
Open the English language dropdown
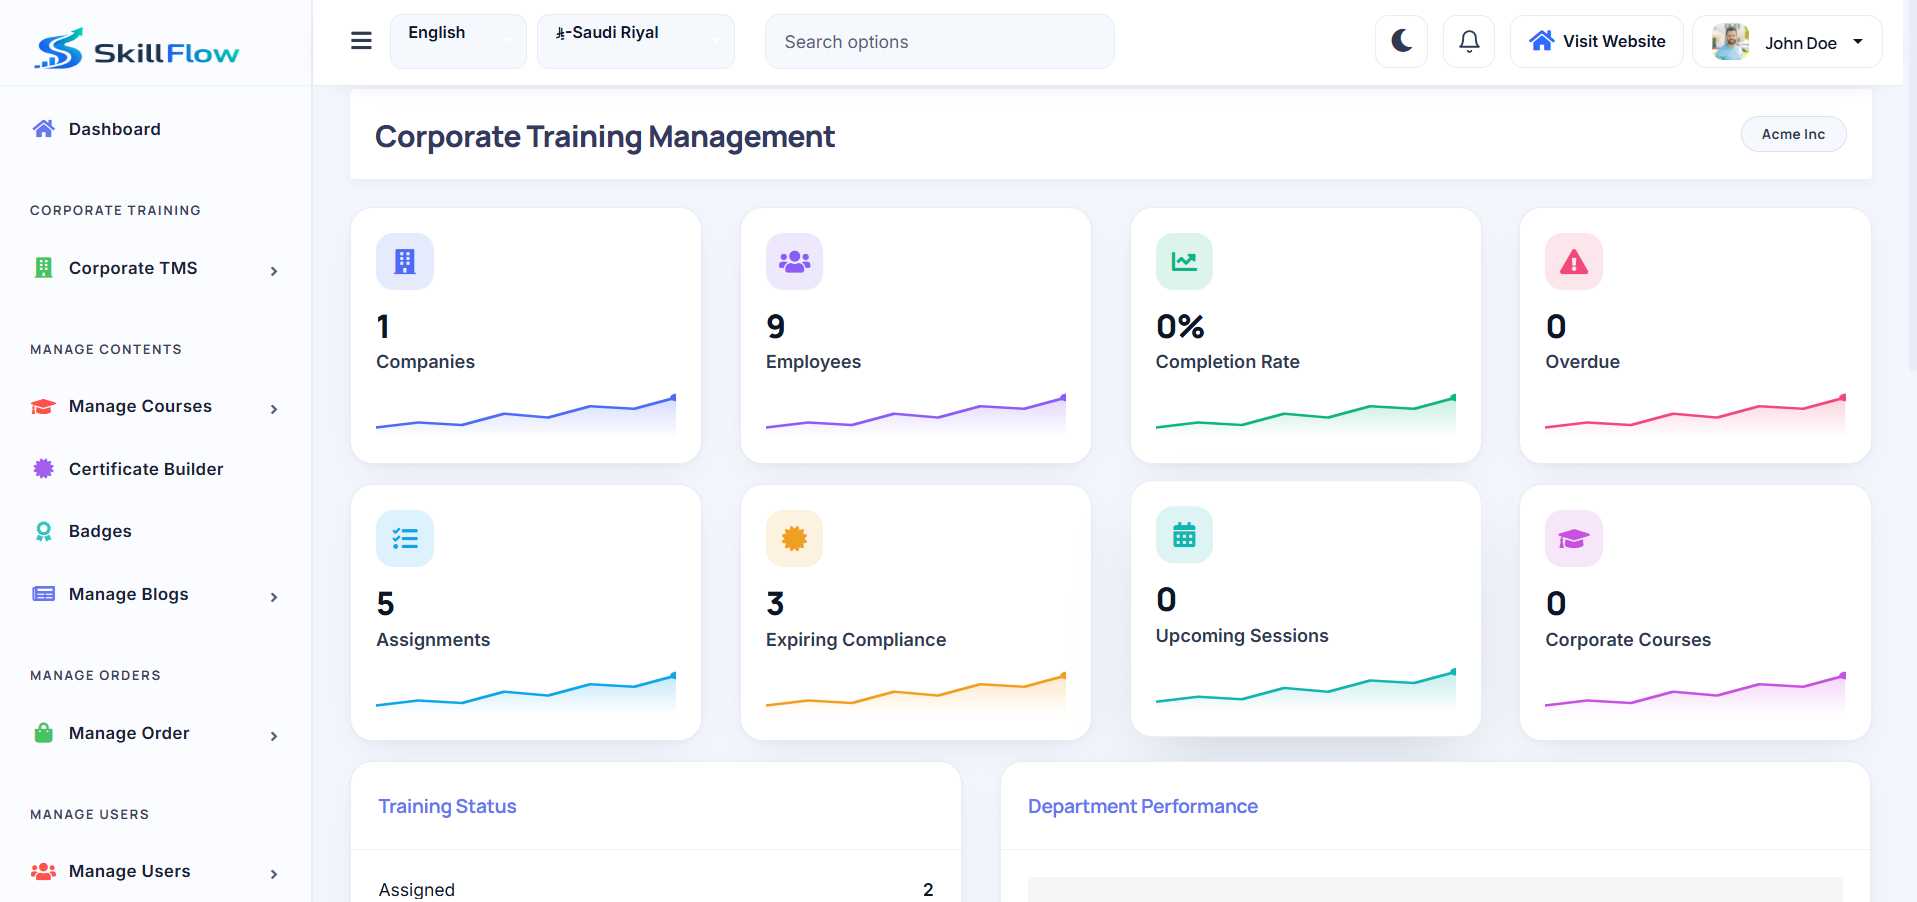[458, 41]
